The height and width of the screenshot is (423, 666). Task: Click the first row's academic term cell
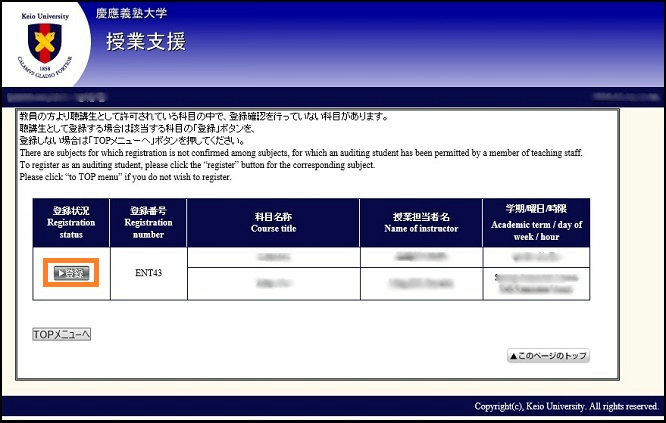[x=534, y=257]
